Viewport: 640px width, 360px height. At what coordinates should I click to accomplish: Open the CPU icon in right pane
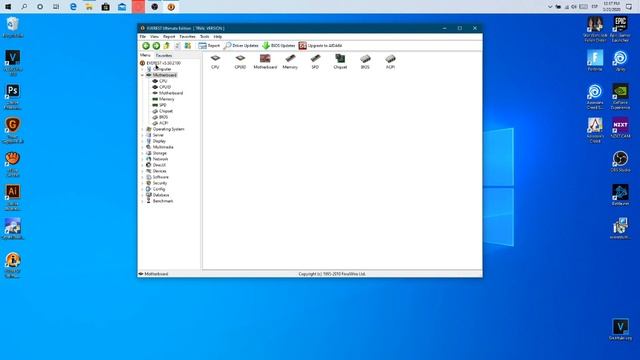[215, 62]
